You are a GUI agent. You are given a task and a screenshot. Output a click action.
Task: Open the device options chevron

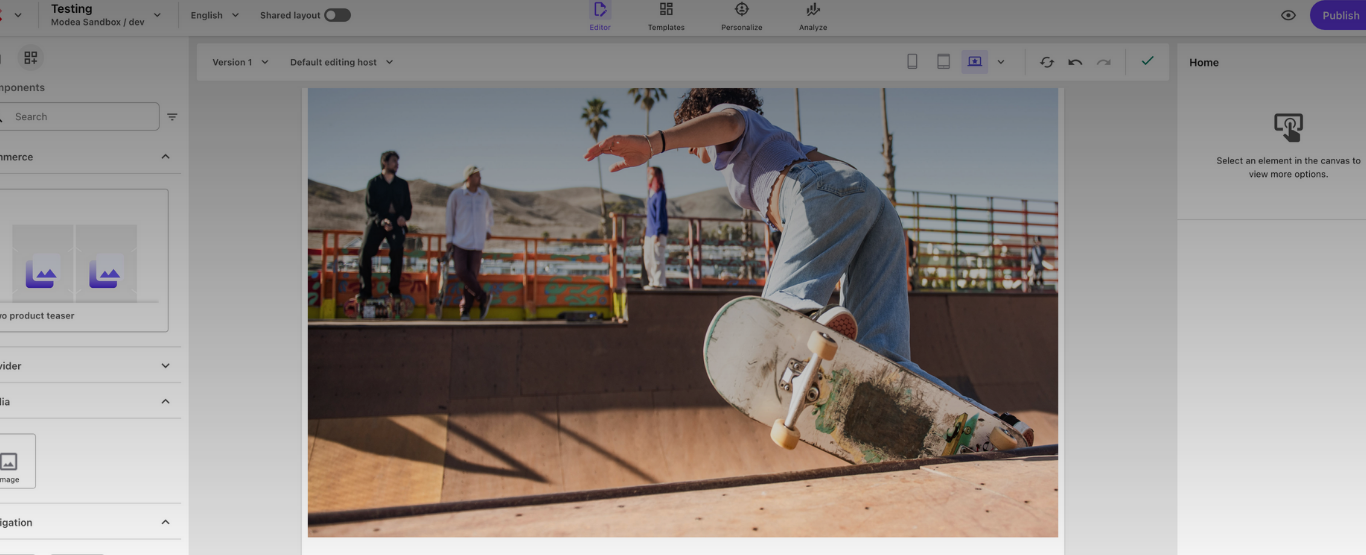tap(1001, 62)
